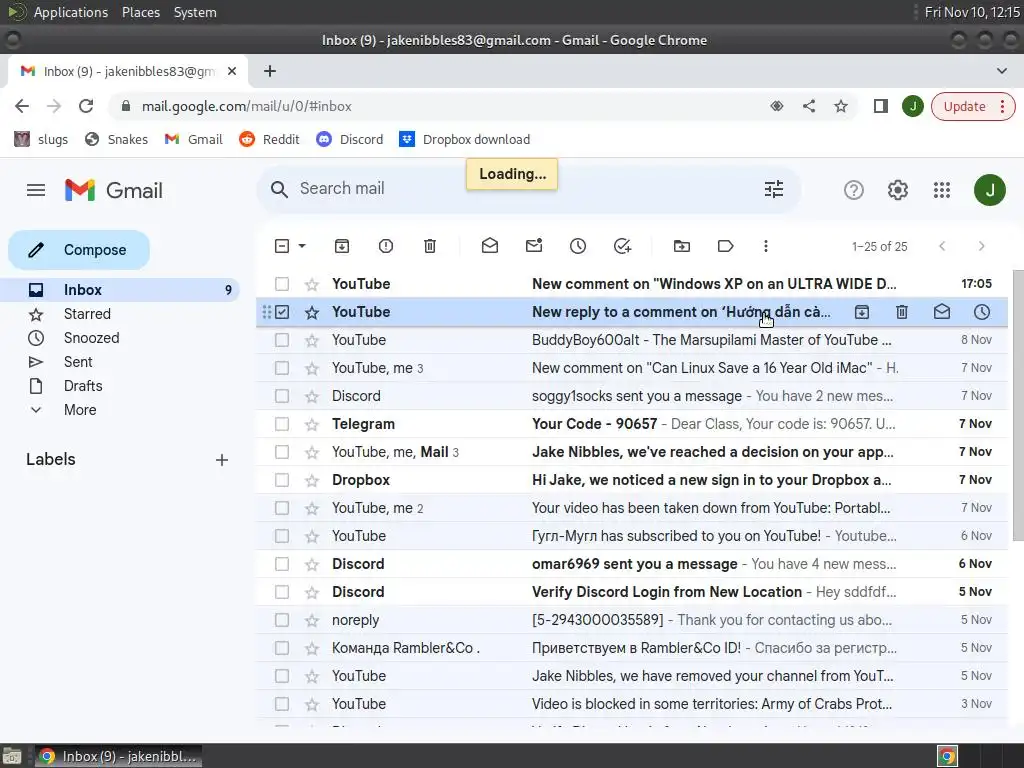Open the System menu
The height and width of the screenshot is (768, 1024).
pos(195,12)
